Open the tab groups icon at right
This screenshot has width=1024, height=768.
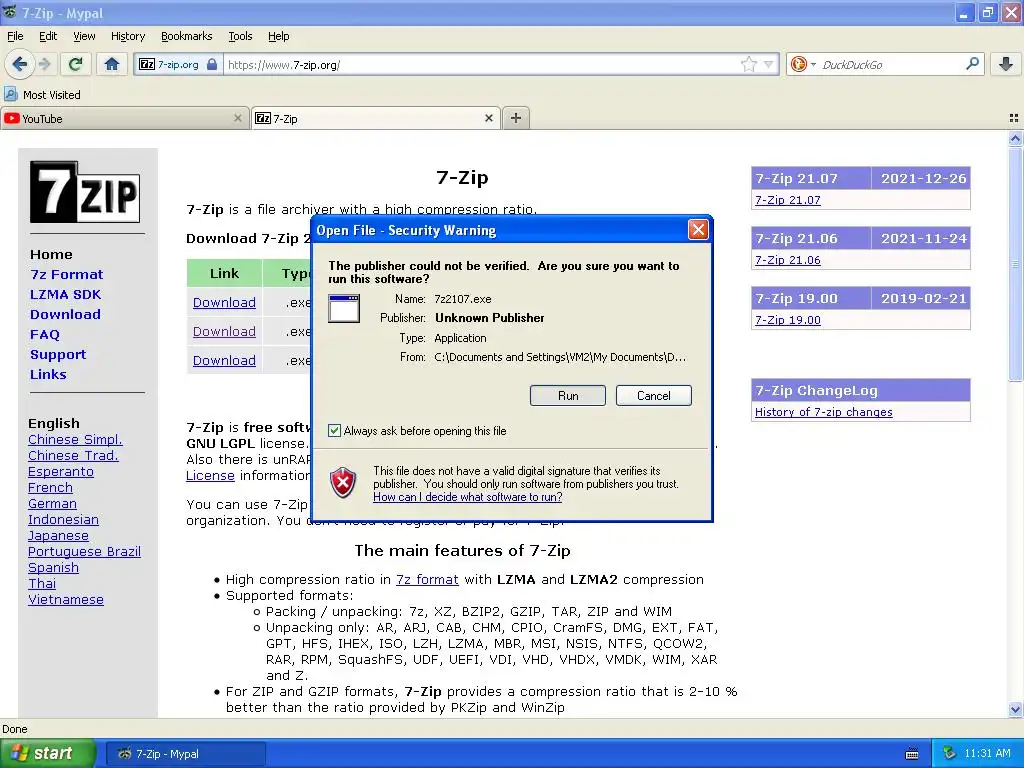coord(1014,118)
